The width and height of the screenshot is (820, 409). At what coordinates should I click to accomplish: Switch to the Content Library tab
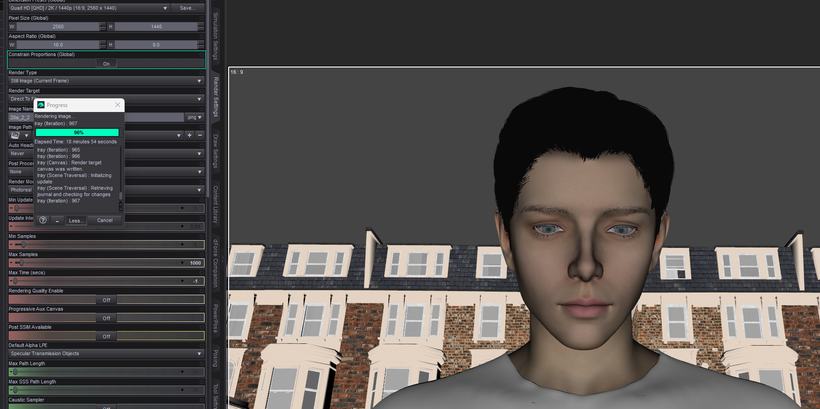[215, 204]
